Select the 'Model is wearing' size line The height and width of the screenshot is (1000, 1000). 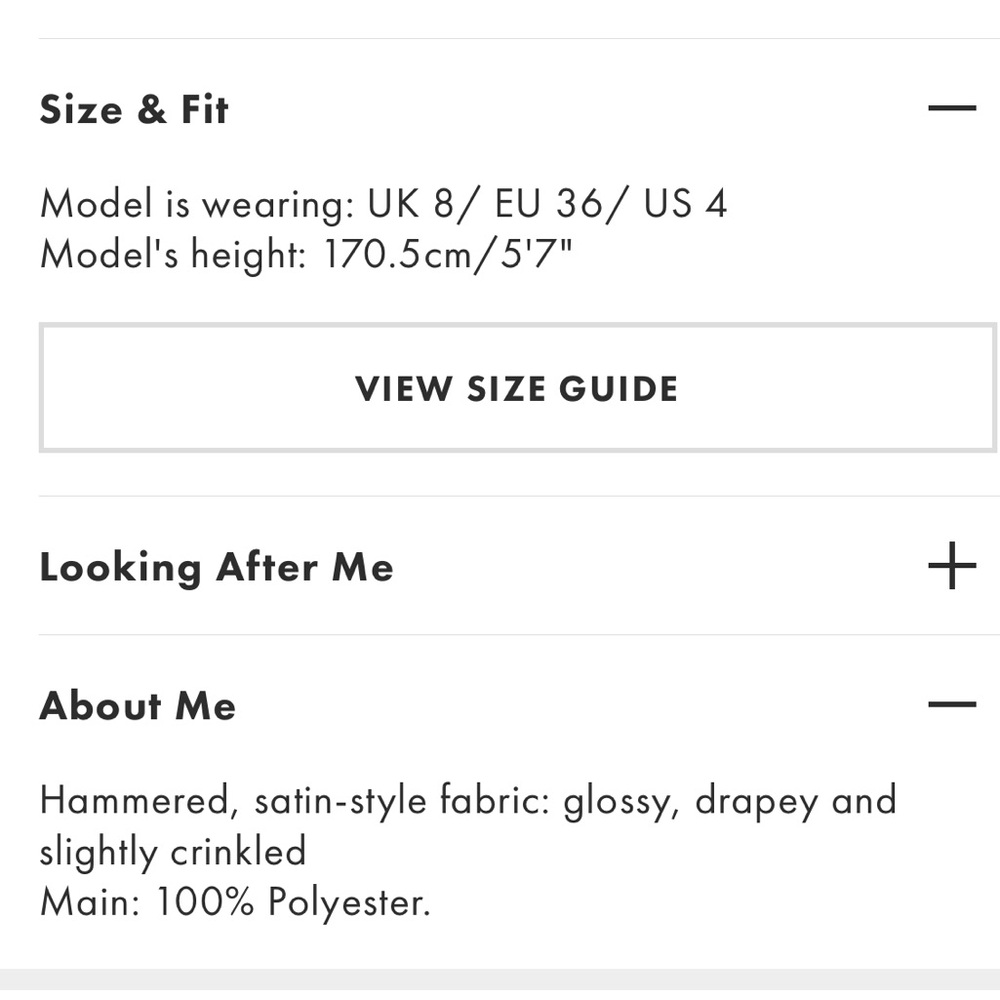click(x=383, y=204)
